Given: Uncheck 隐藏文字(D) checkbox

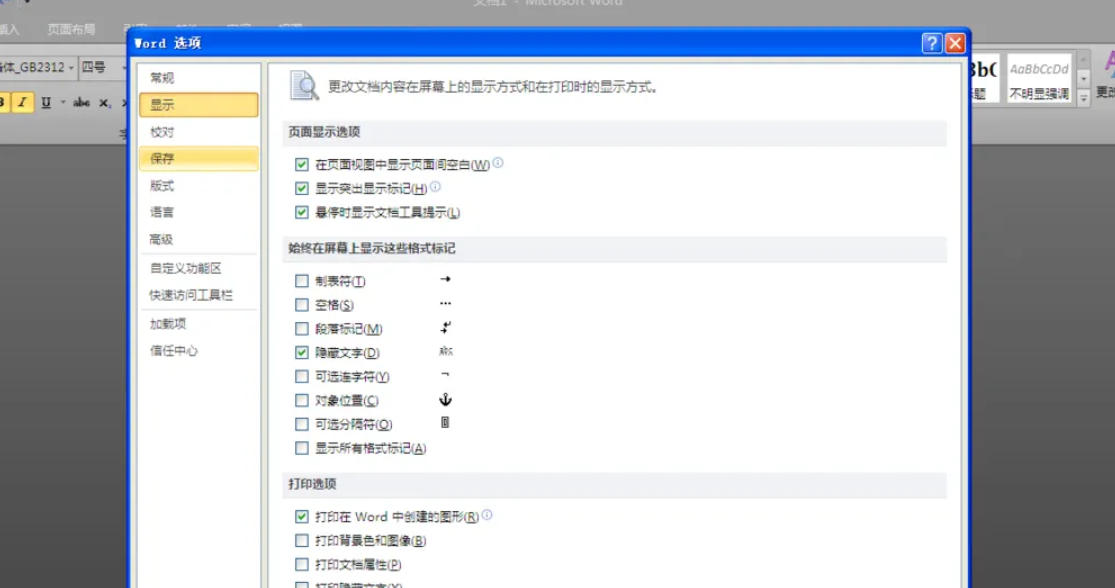Looking at the screenshot, I should click(x=302, y=353).
